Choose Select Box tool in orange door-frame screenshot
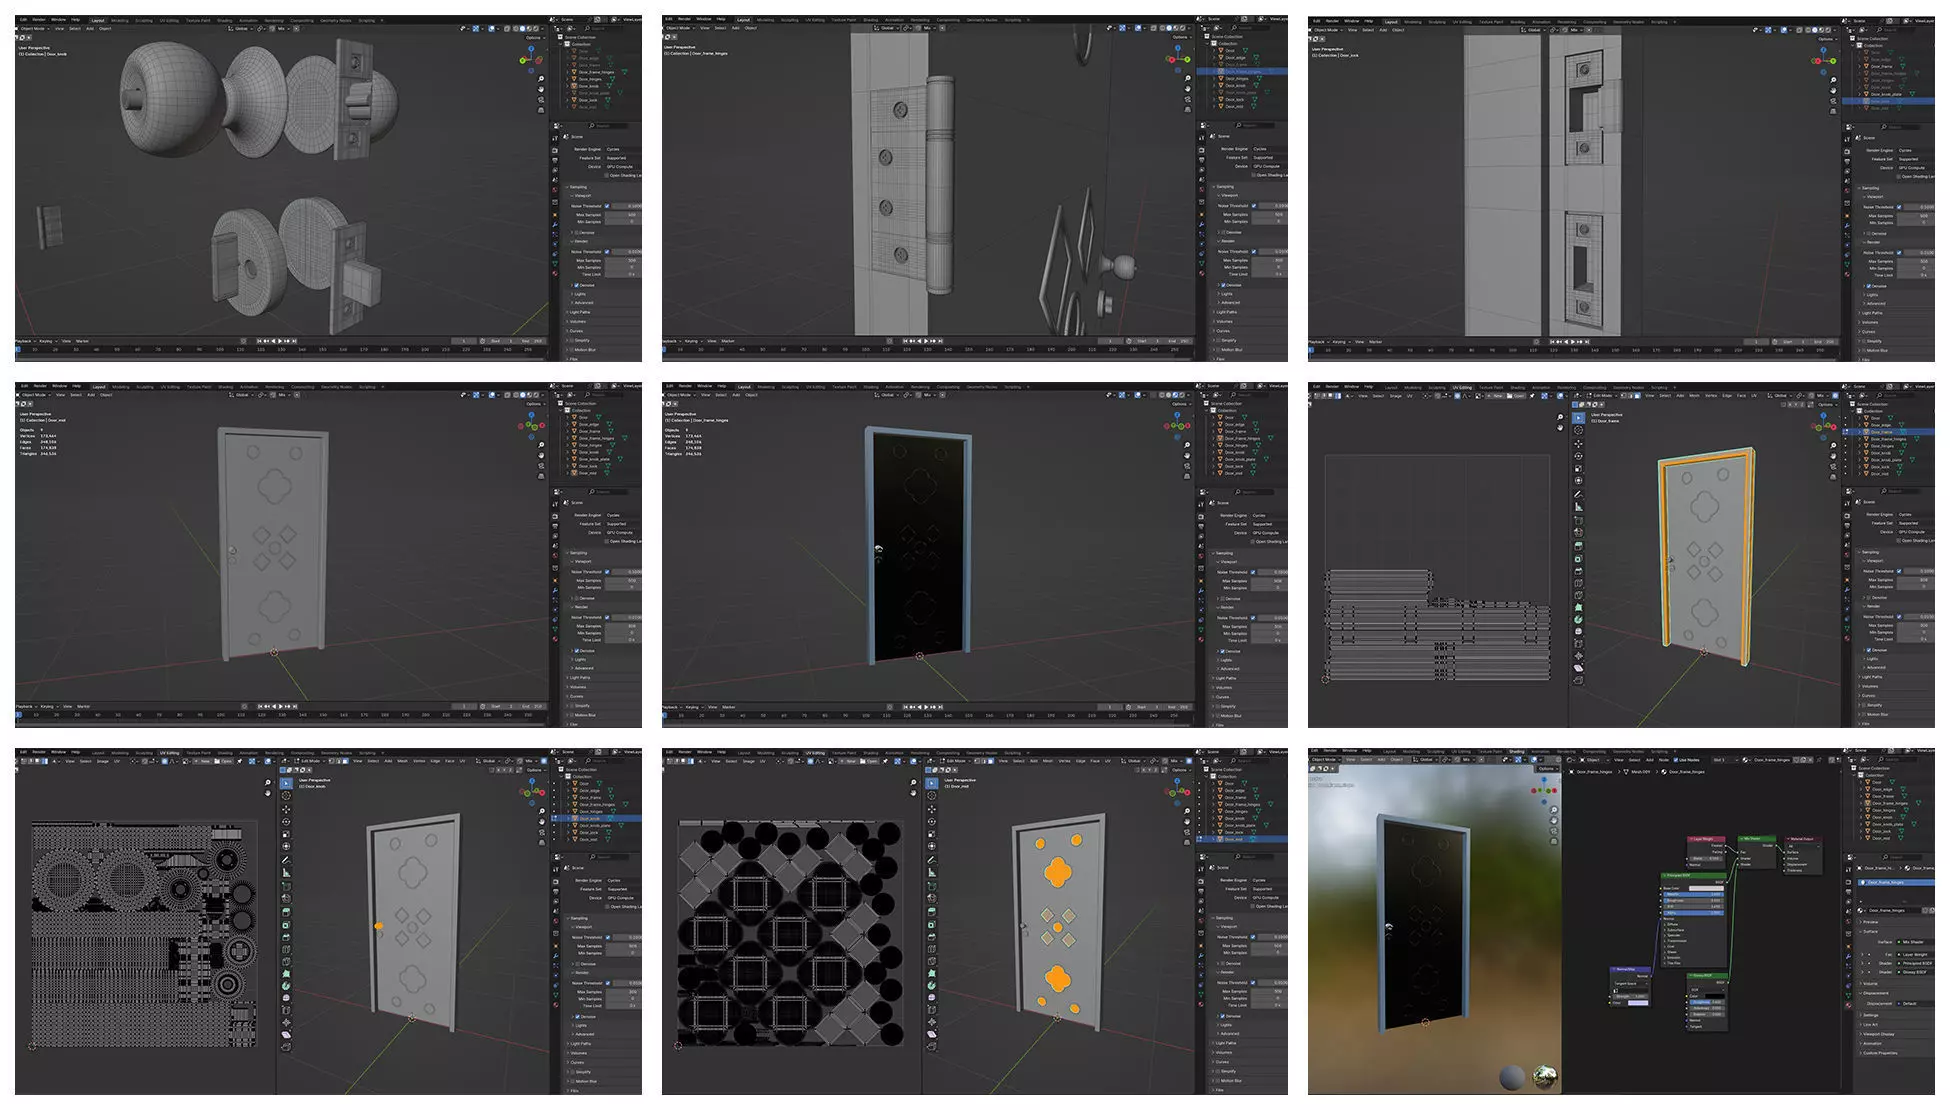1950x1110 pixels. click(1579, 418)
